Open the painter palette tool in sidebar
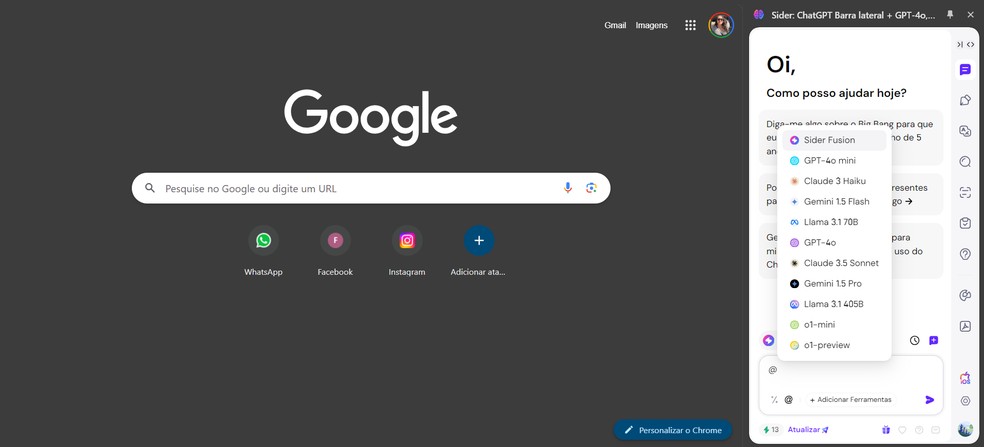 click(x=965, y=296)
